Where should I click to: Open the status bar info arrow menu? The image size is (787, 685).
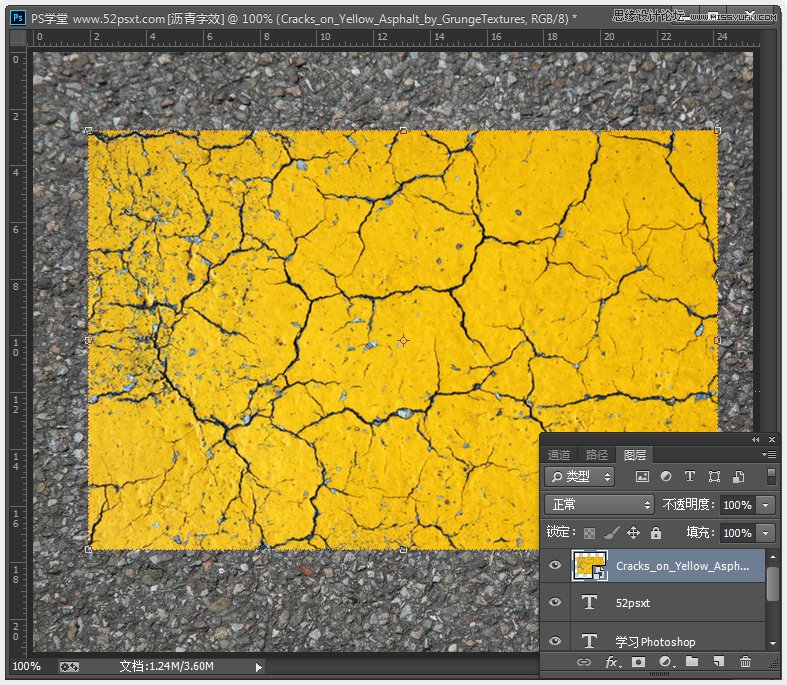(x=258, y=667)
